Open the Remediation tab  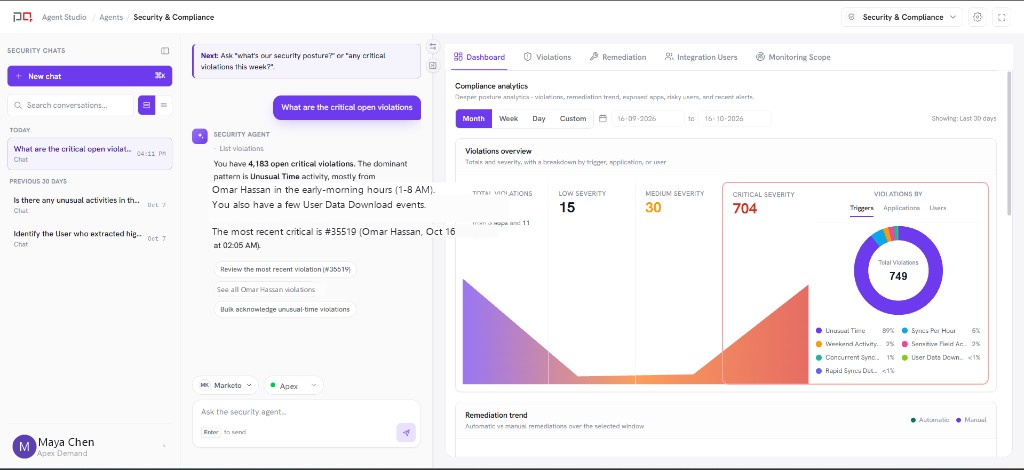[618, 57]
